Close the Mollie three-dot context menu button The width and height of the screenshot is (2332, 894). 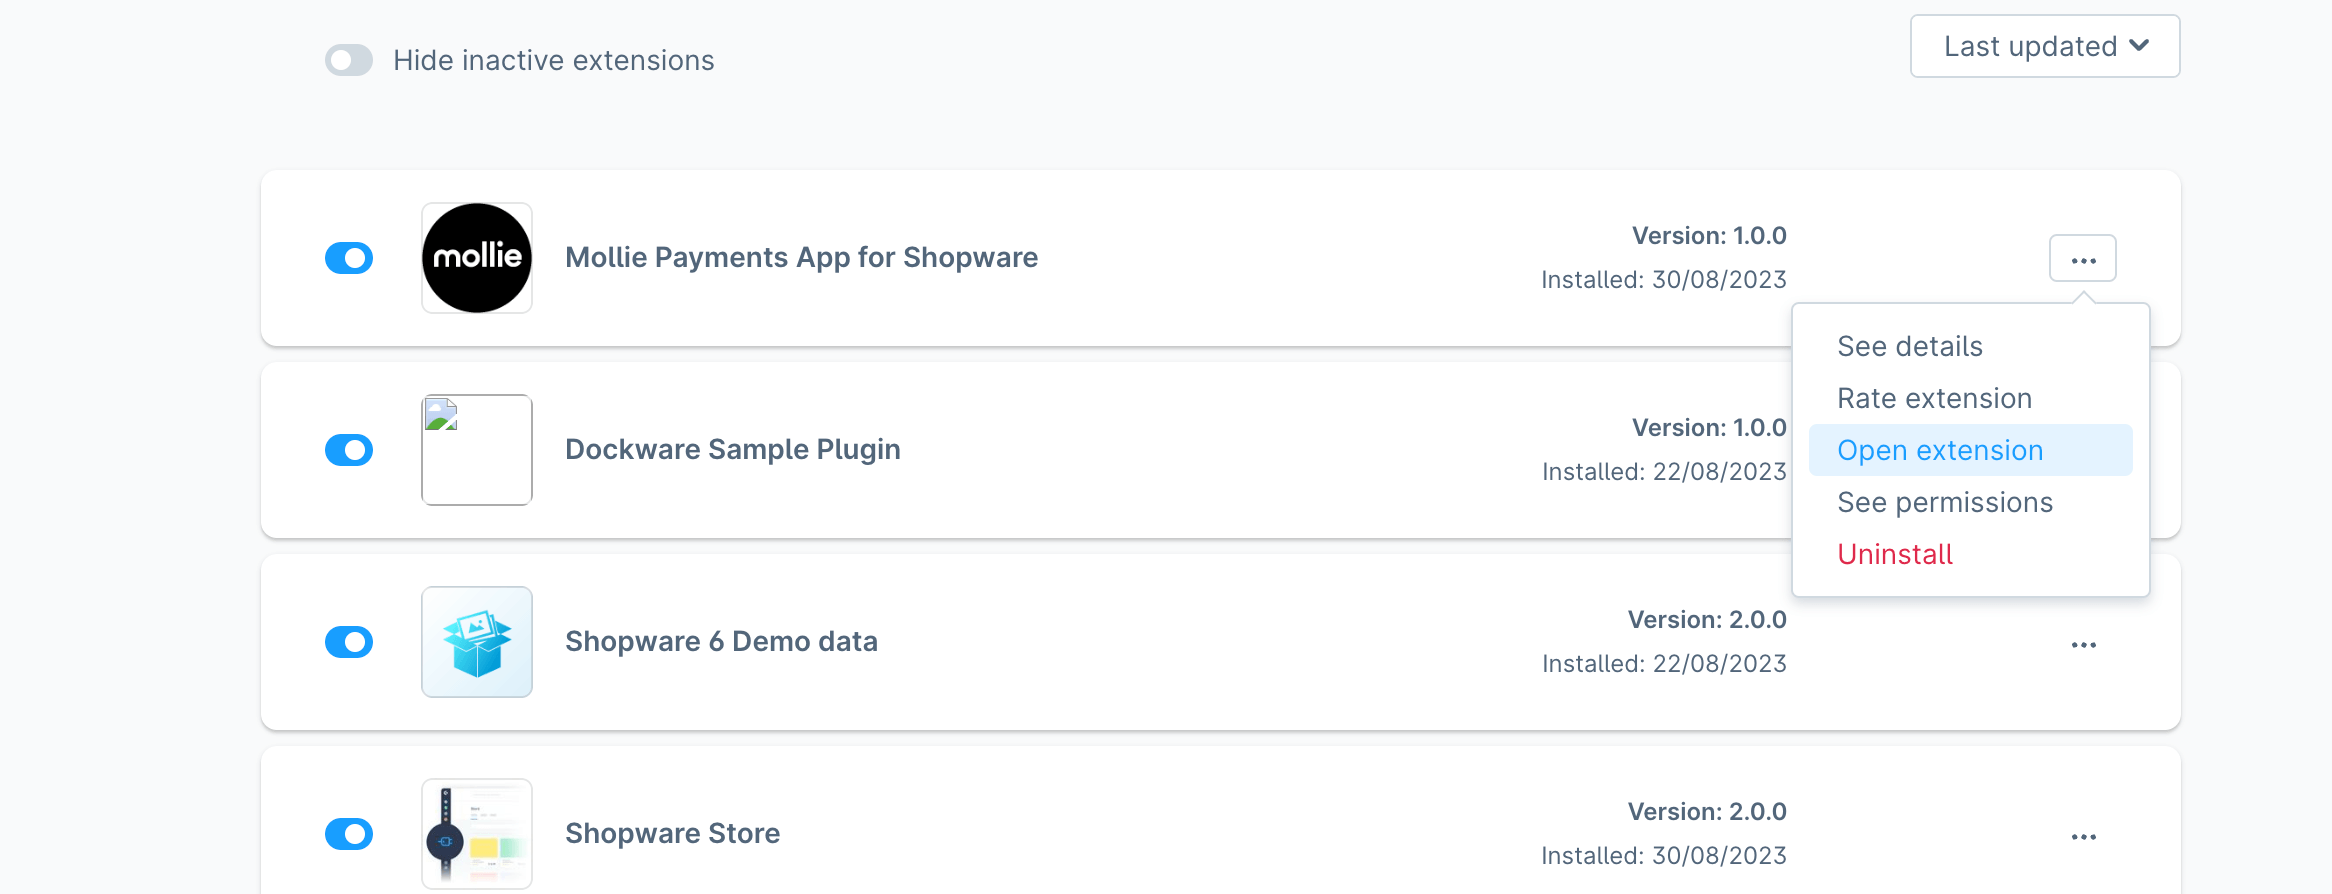(x=2083, y=259)
